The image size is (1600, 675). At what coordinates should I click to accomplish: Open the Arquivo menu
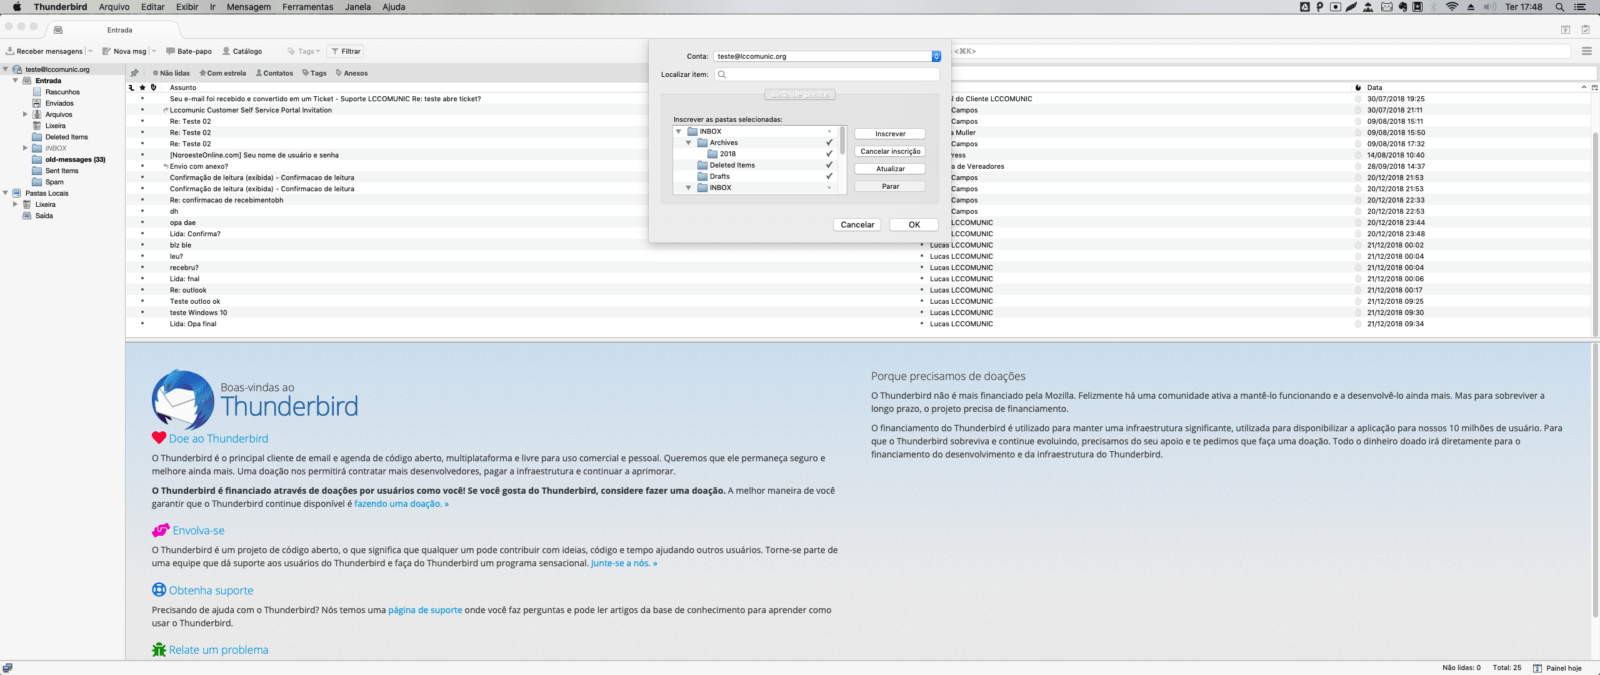114,7
